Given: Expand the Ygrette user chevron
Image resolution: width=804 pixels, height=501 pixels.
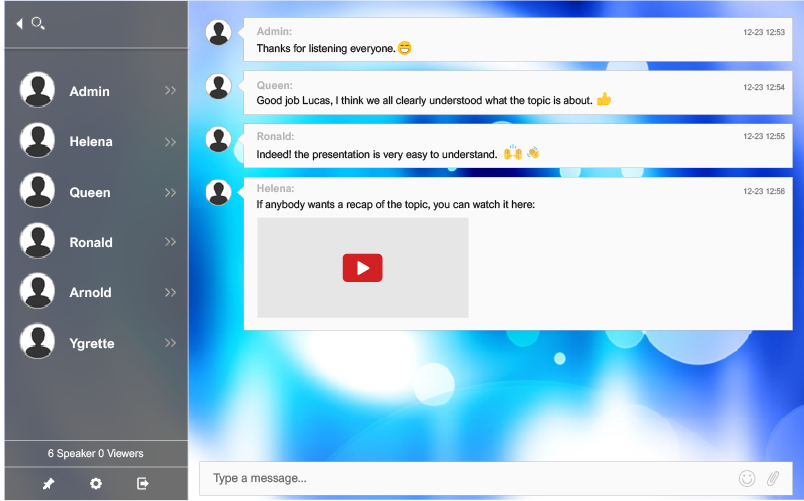Looking at the screenshot, I should tap(170, 343).
